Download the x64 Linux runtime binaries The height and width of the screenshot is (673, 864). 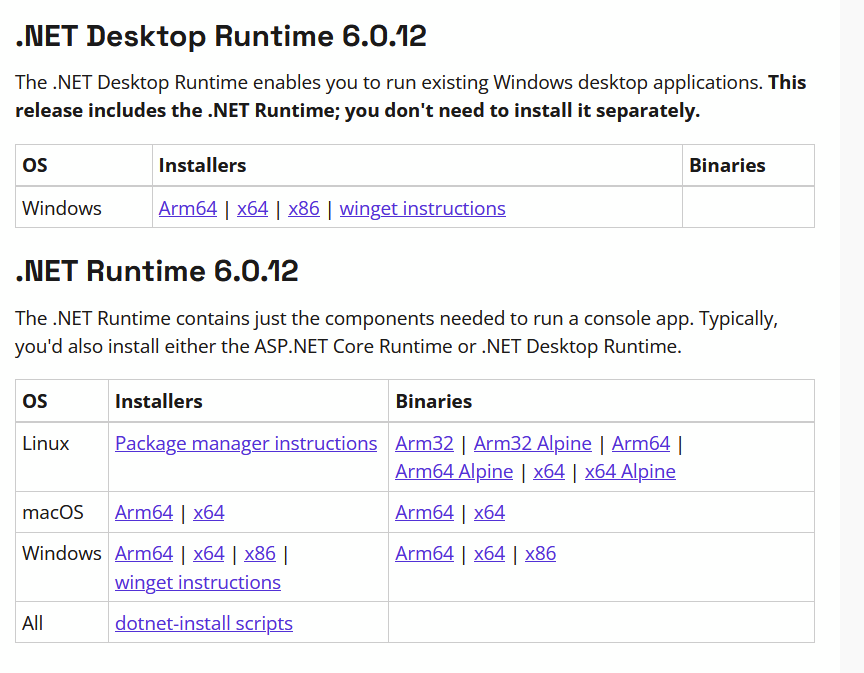[x=549, y=471]
